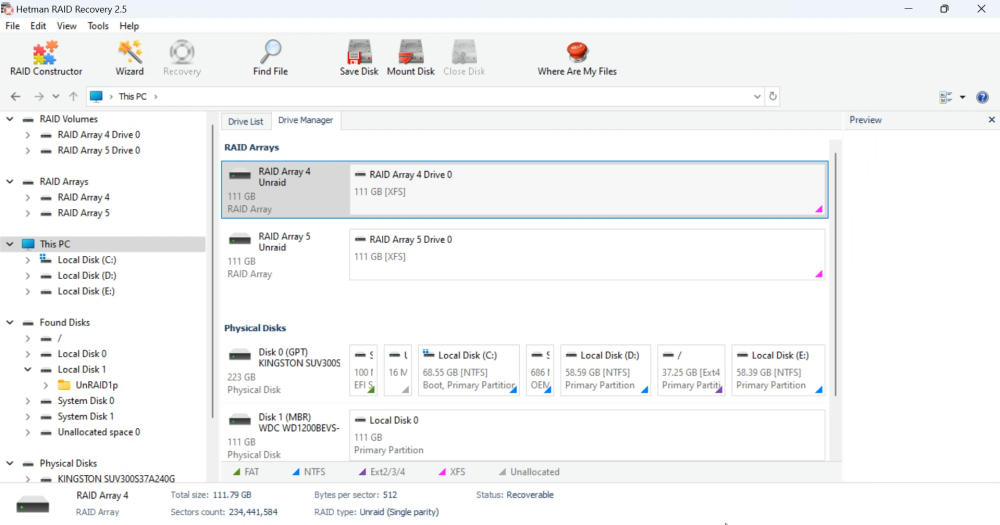Select RAID Array 4 Drive 0 XFS partition
1000x525 pixels.
pos(587,189)
